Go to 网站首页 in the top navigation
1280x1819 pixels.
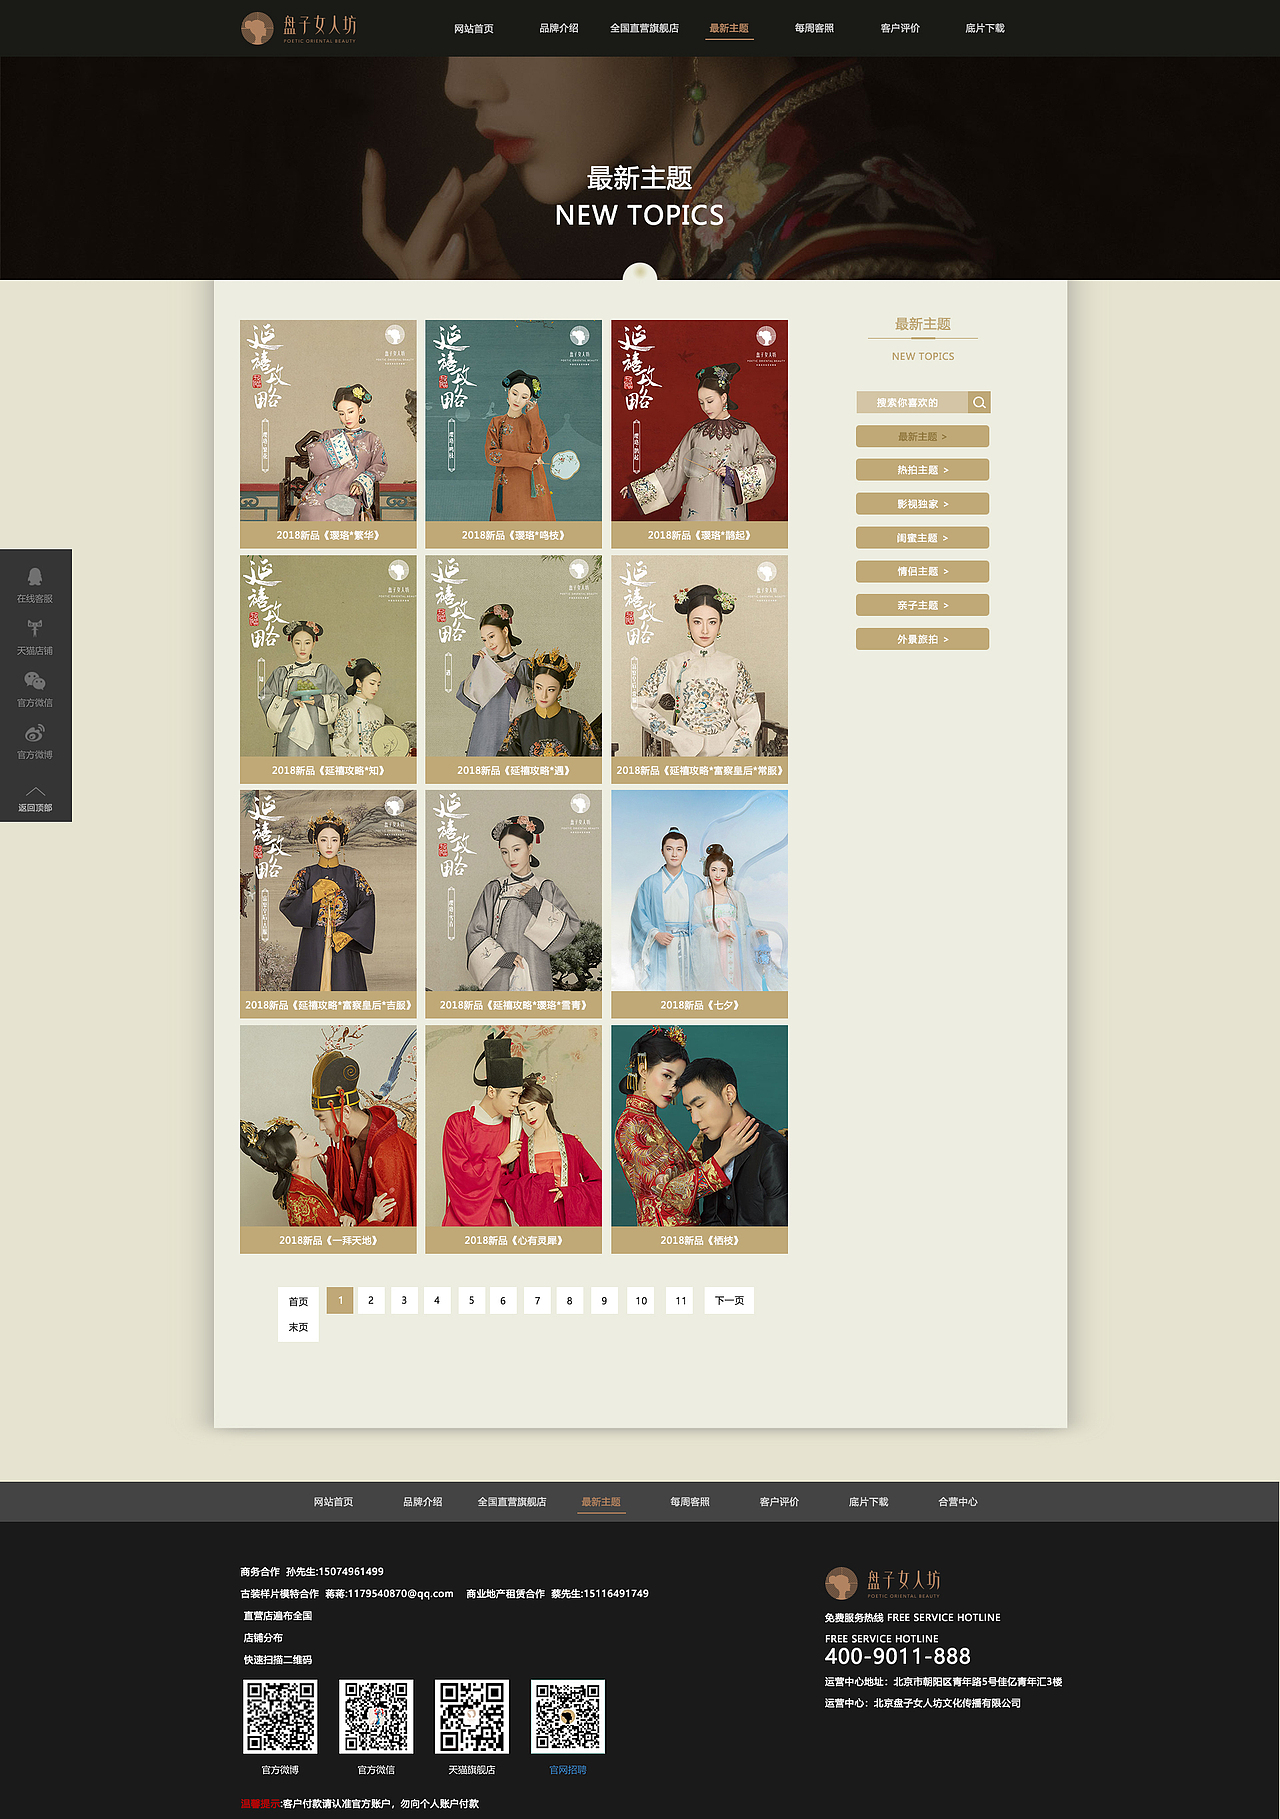point(474,28)
